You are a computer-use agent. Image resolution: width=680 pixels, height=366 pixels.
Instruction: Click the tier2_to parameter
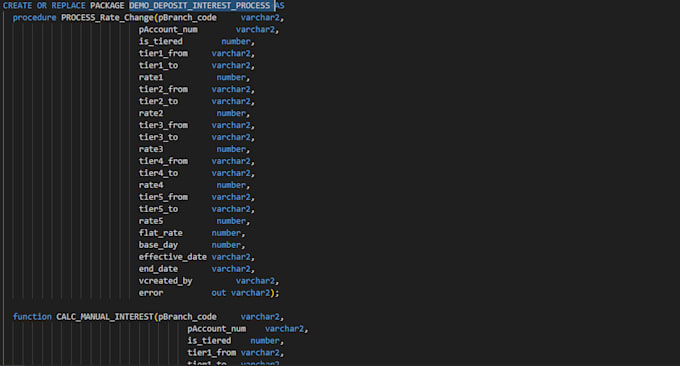pyautogui.click(x=158, y=101)
